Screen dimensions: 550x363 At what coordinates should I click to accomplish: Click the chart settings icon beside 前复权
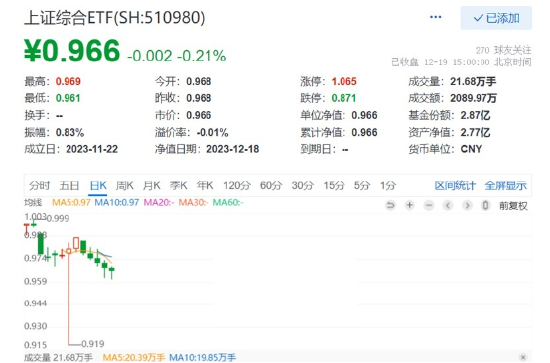(x=485, y=205)
